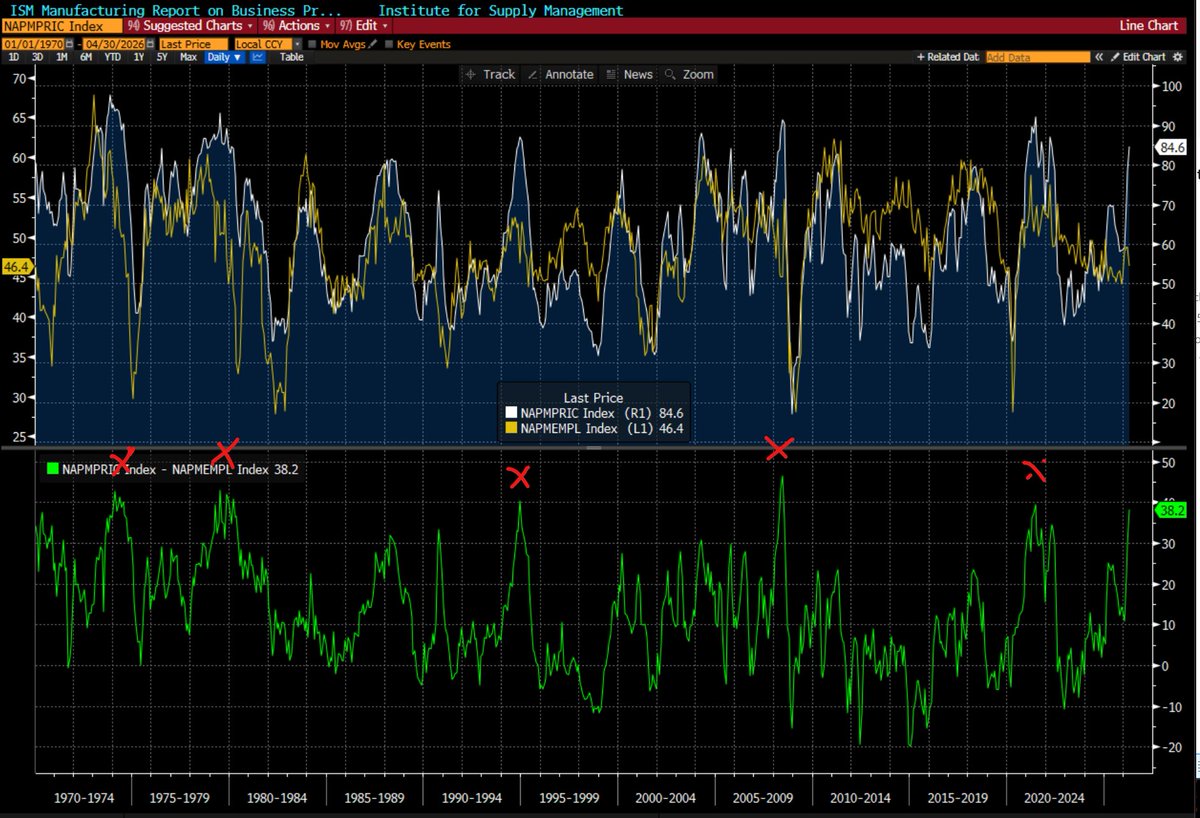Open the Suggested Charts menu

pyautogui.click(x=192, y=25)
